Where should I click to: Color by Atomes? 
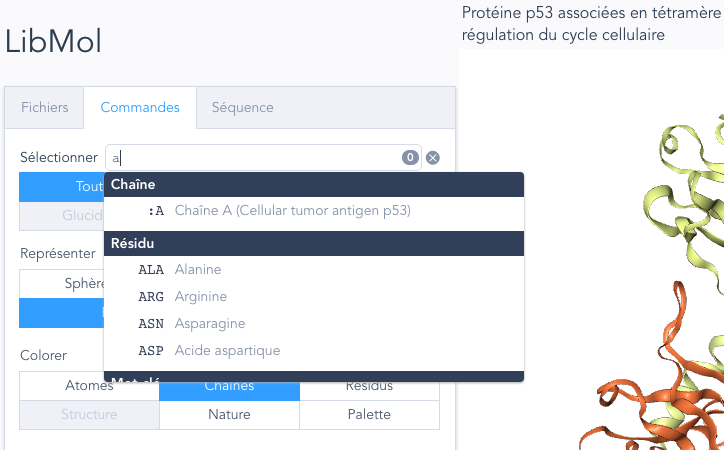tap(89, 386)
